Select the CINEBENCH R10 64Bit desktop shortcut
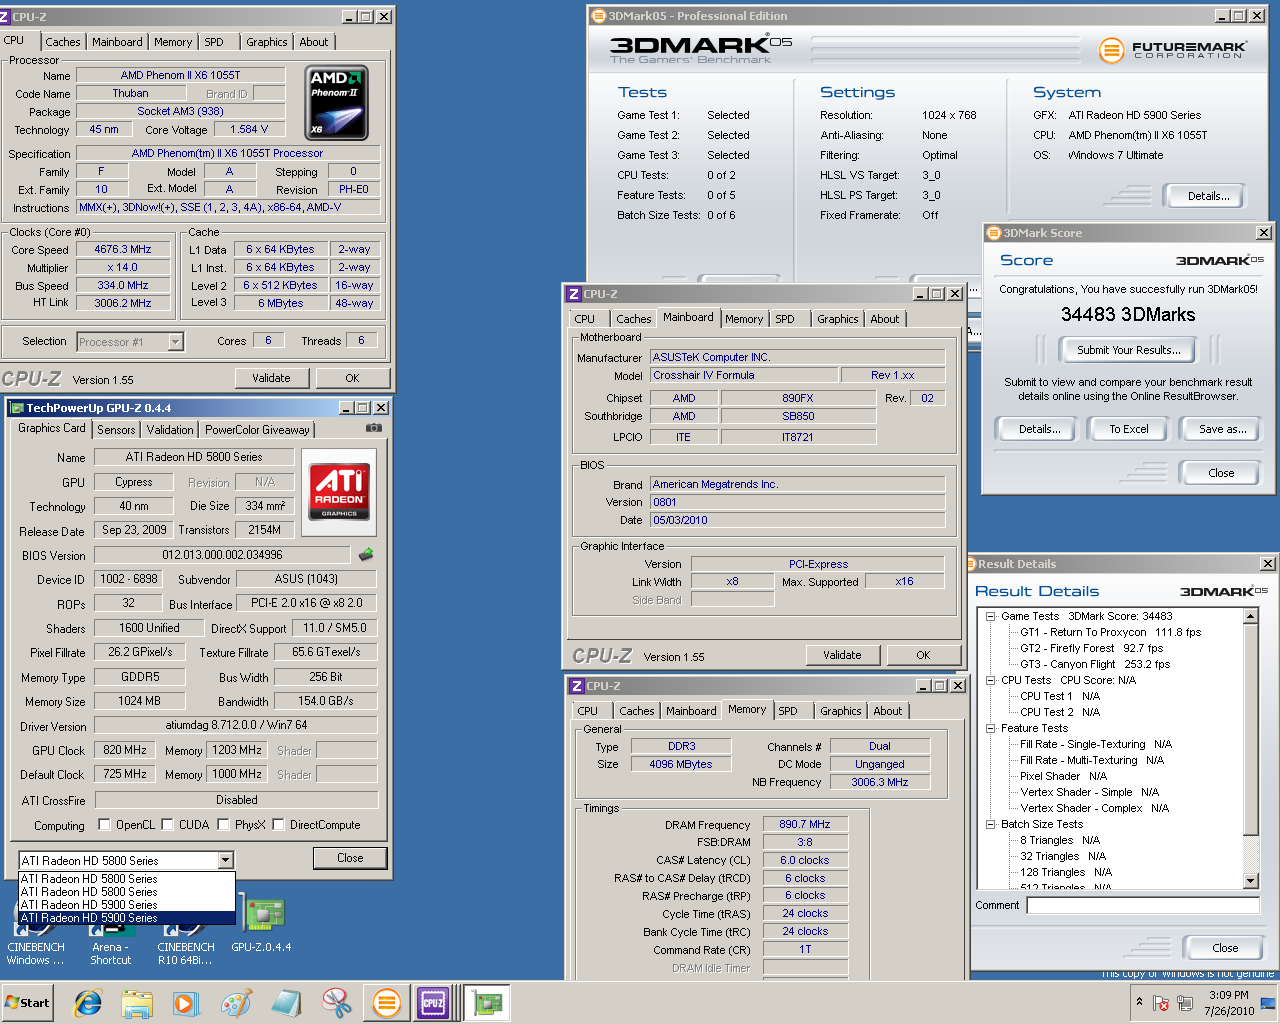This screenshot has width=1280, height=1024. pos(186,941)
